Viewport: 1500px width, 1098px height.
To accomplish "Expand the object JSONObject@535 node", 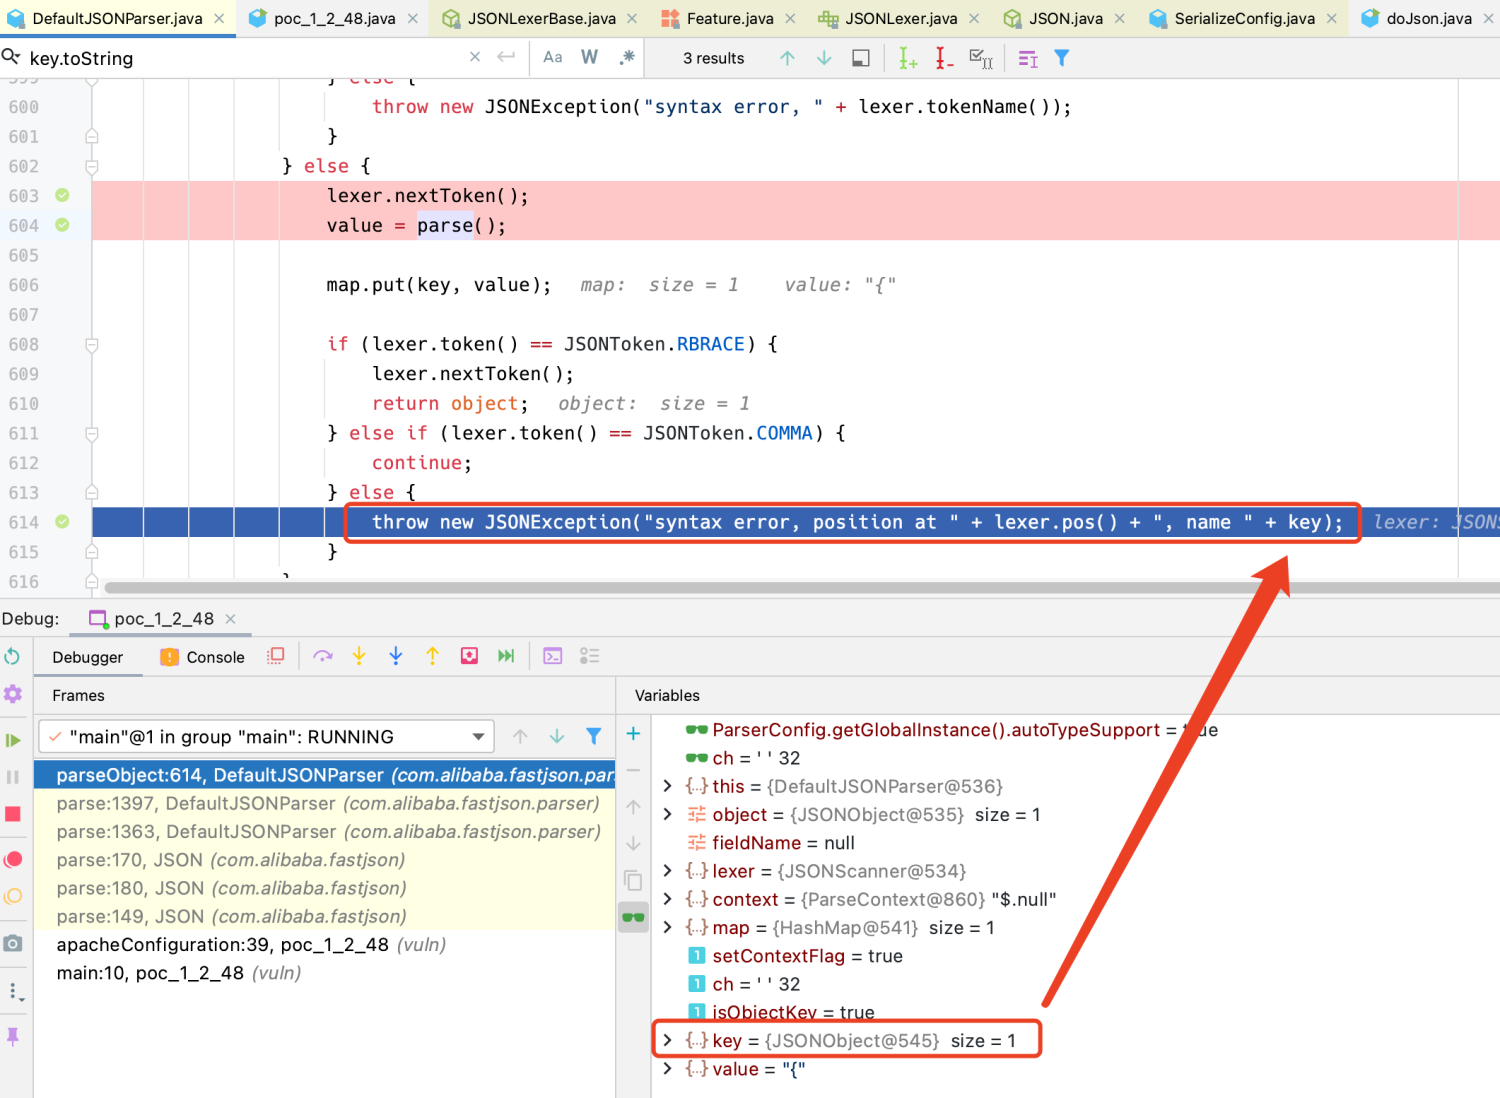I will [x=668, y=814].
